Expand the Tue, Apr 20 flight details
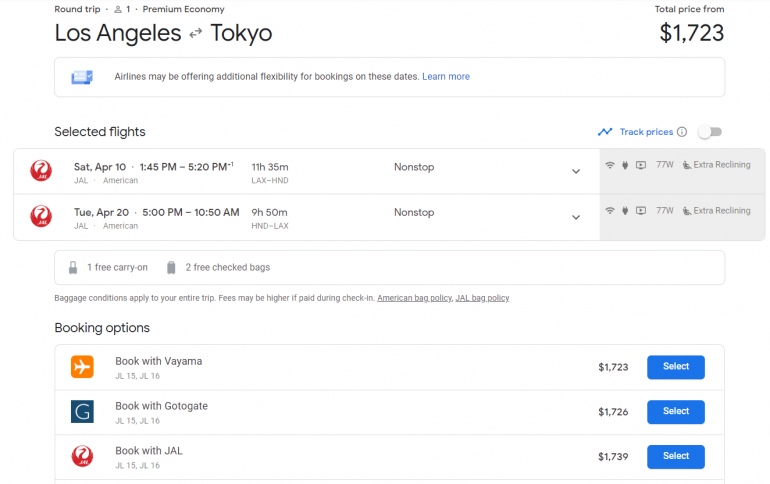 pyautogui.click(x=576, y=217)
